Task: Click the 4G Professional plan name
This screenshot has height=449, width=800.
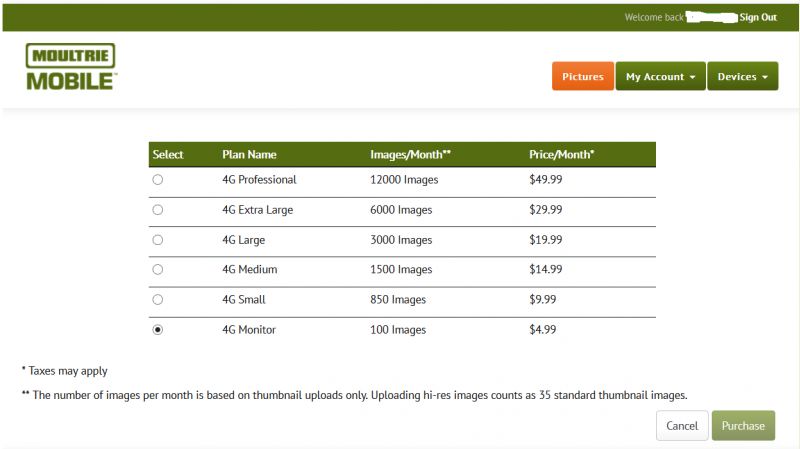Action: (x=259, y=180)
